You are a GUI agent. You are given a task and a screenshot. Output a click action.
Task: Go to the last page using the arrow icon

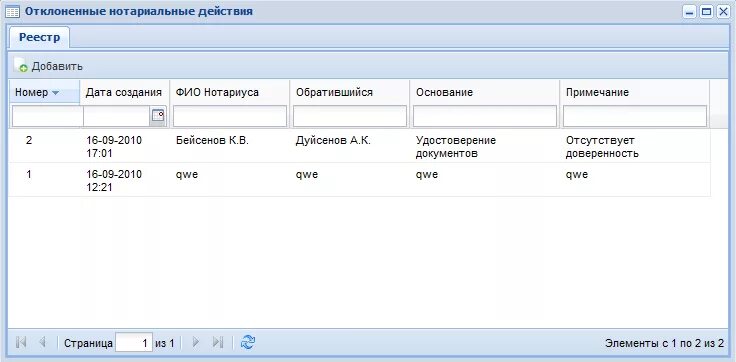pyautogui.click(x=217, y=343)
